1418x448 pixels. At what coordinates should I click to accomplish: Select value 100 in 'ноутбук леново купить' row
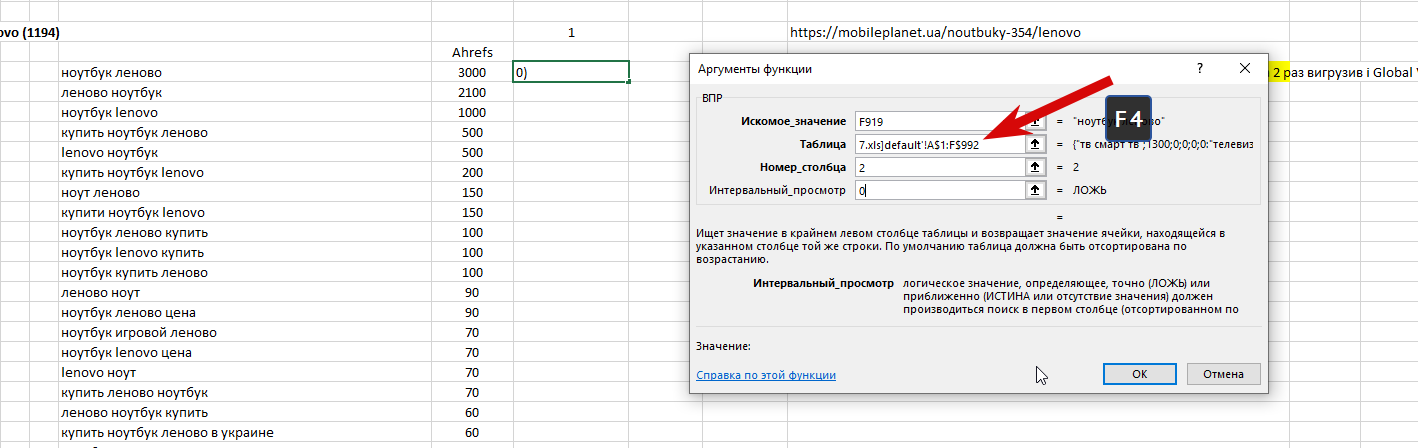click(472, 232)
